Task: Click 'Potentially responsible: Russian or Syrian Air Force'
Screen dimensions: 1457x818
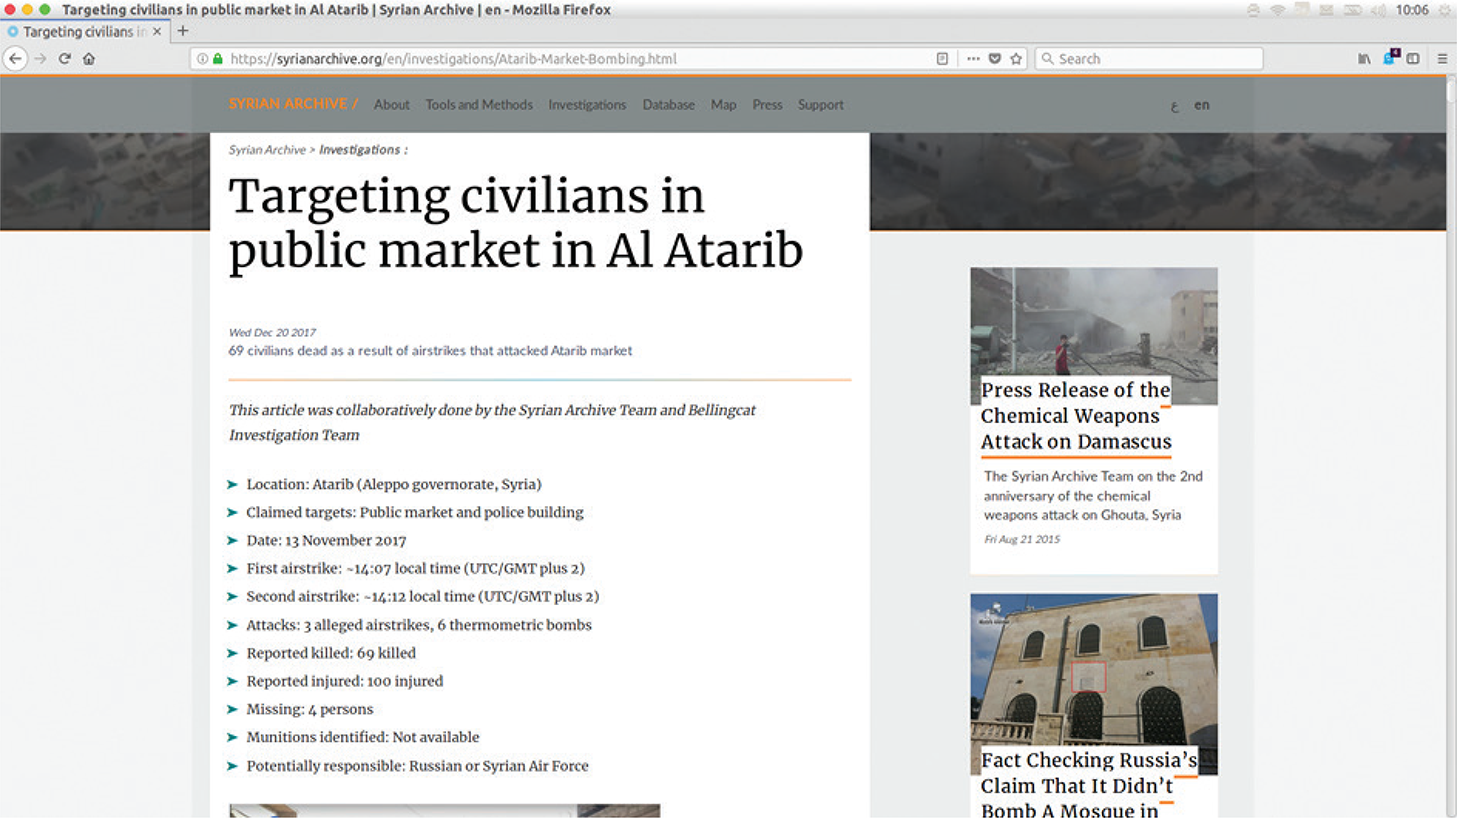Action: [417, 766]
